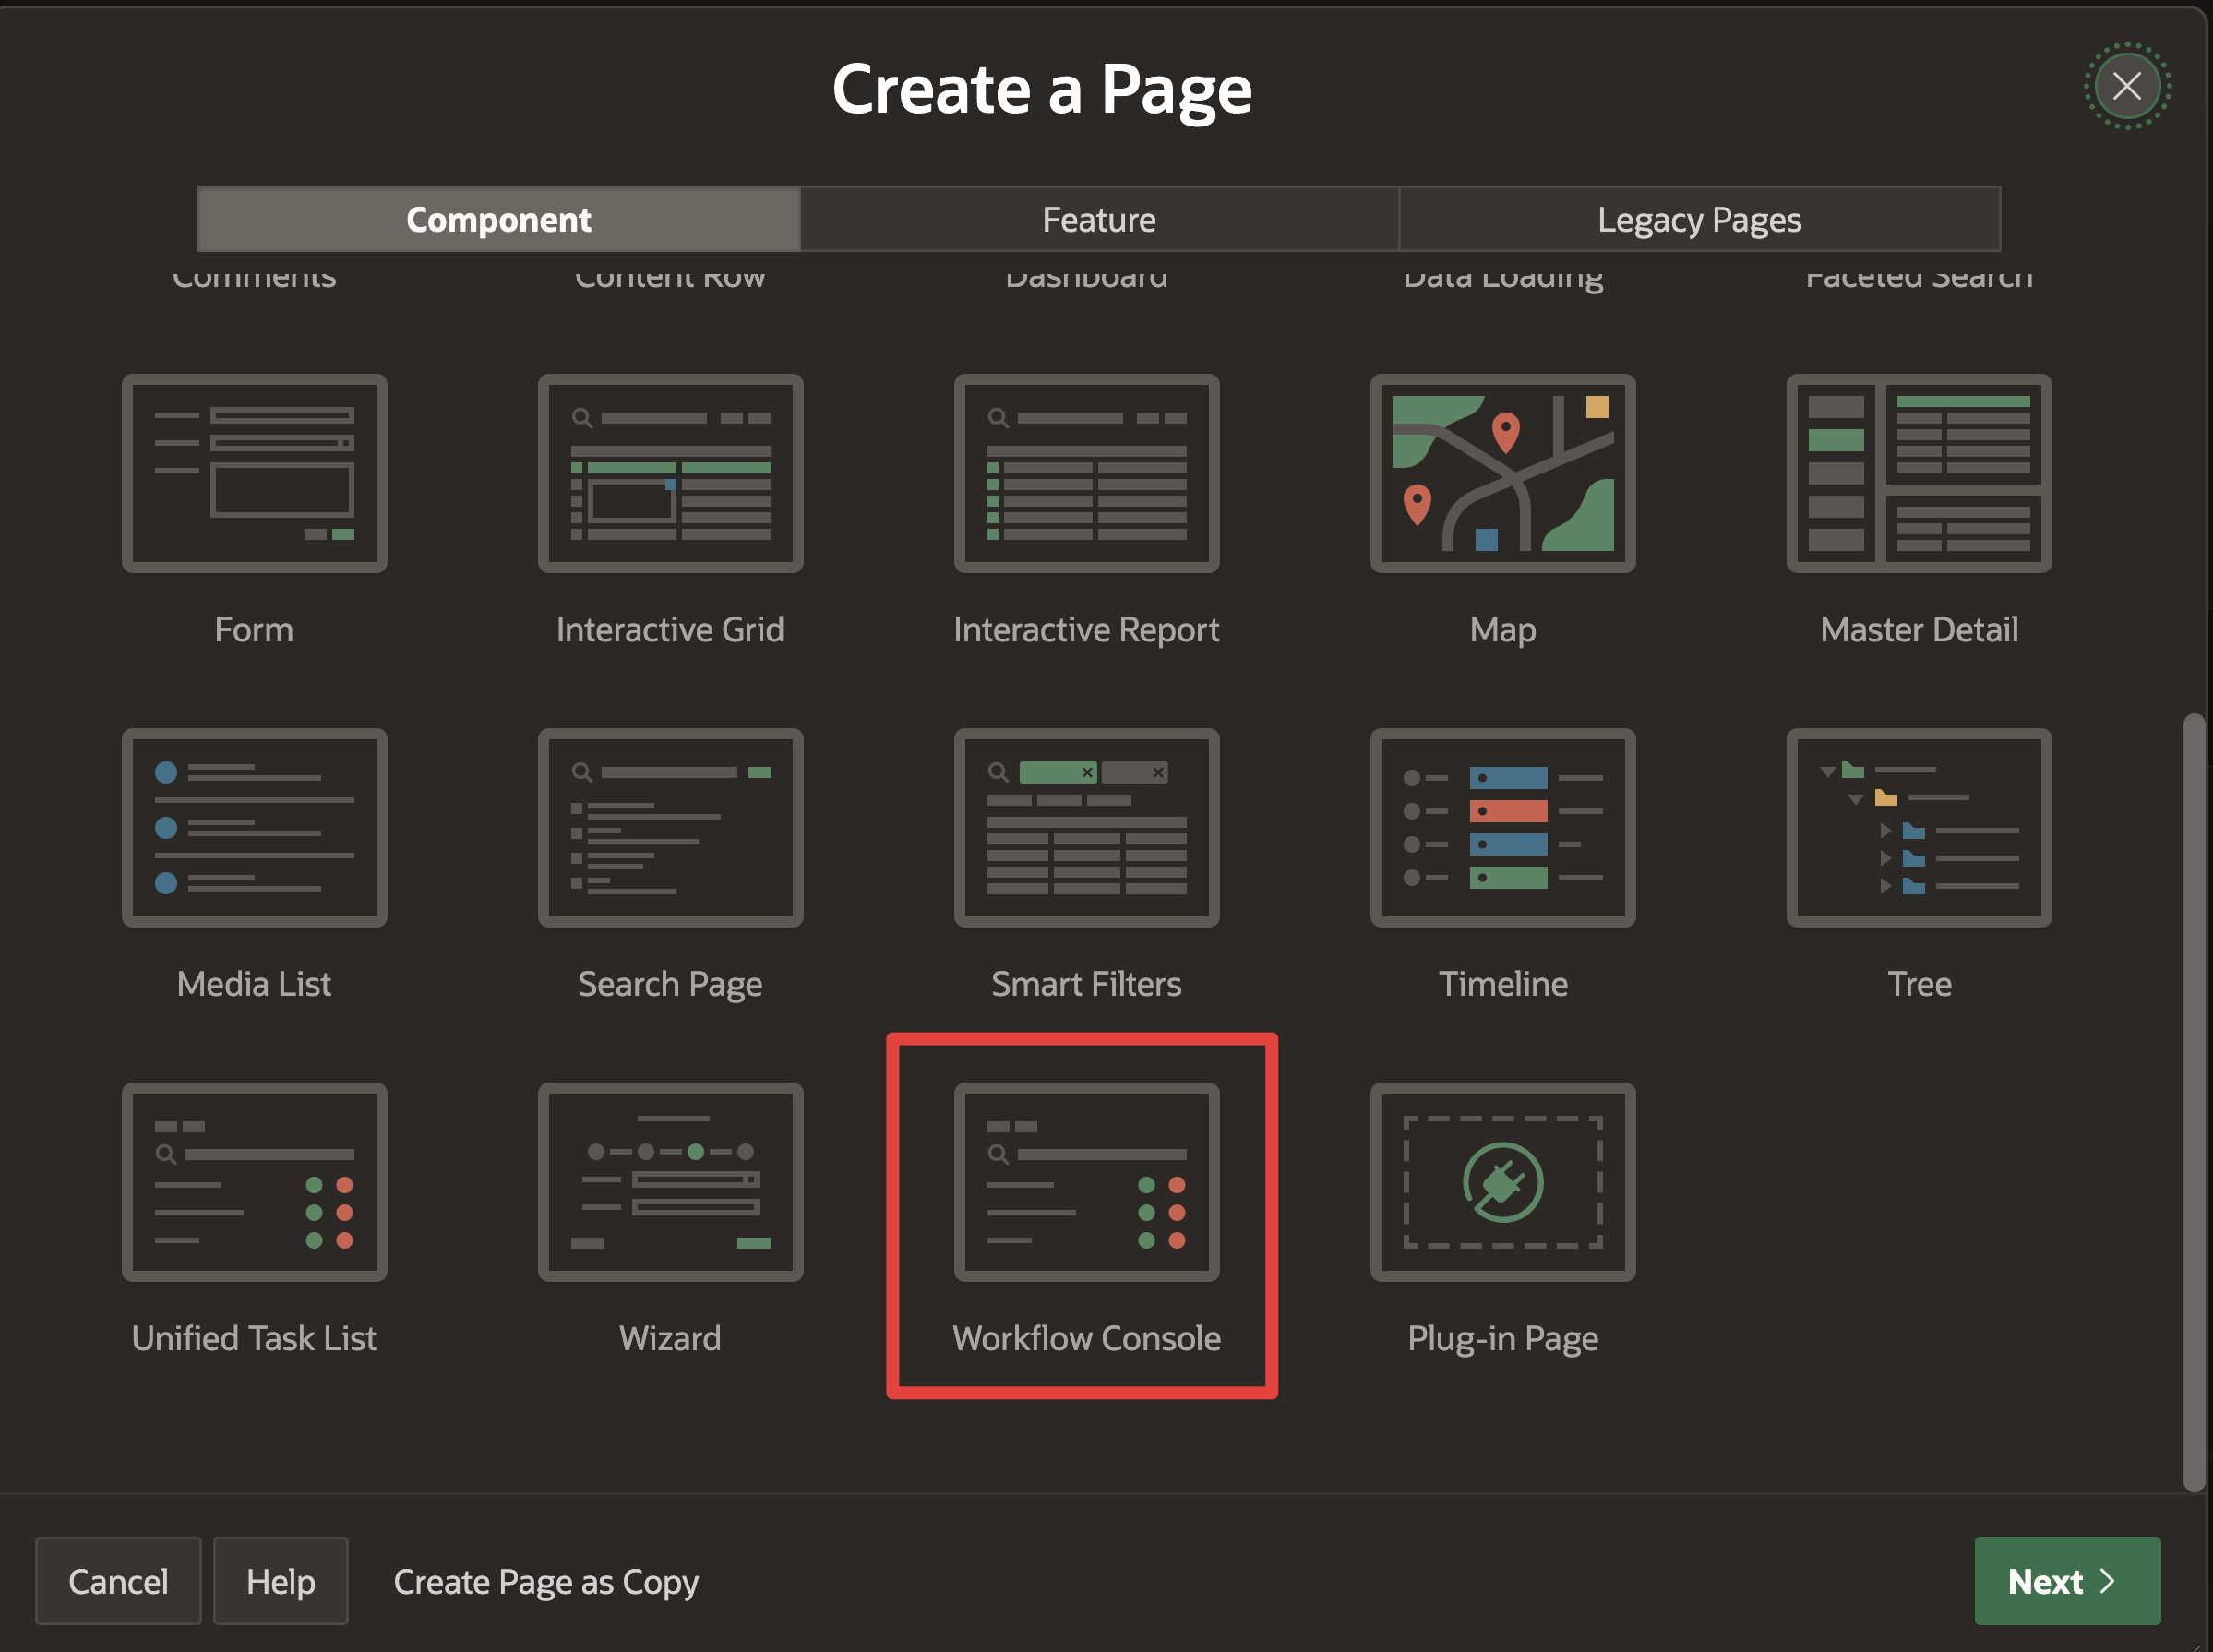Select the Workflow Console page icon
This screenshot has width=2213, height=1652.
point(1086,1182)
